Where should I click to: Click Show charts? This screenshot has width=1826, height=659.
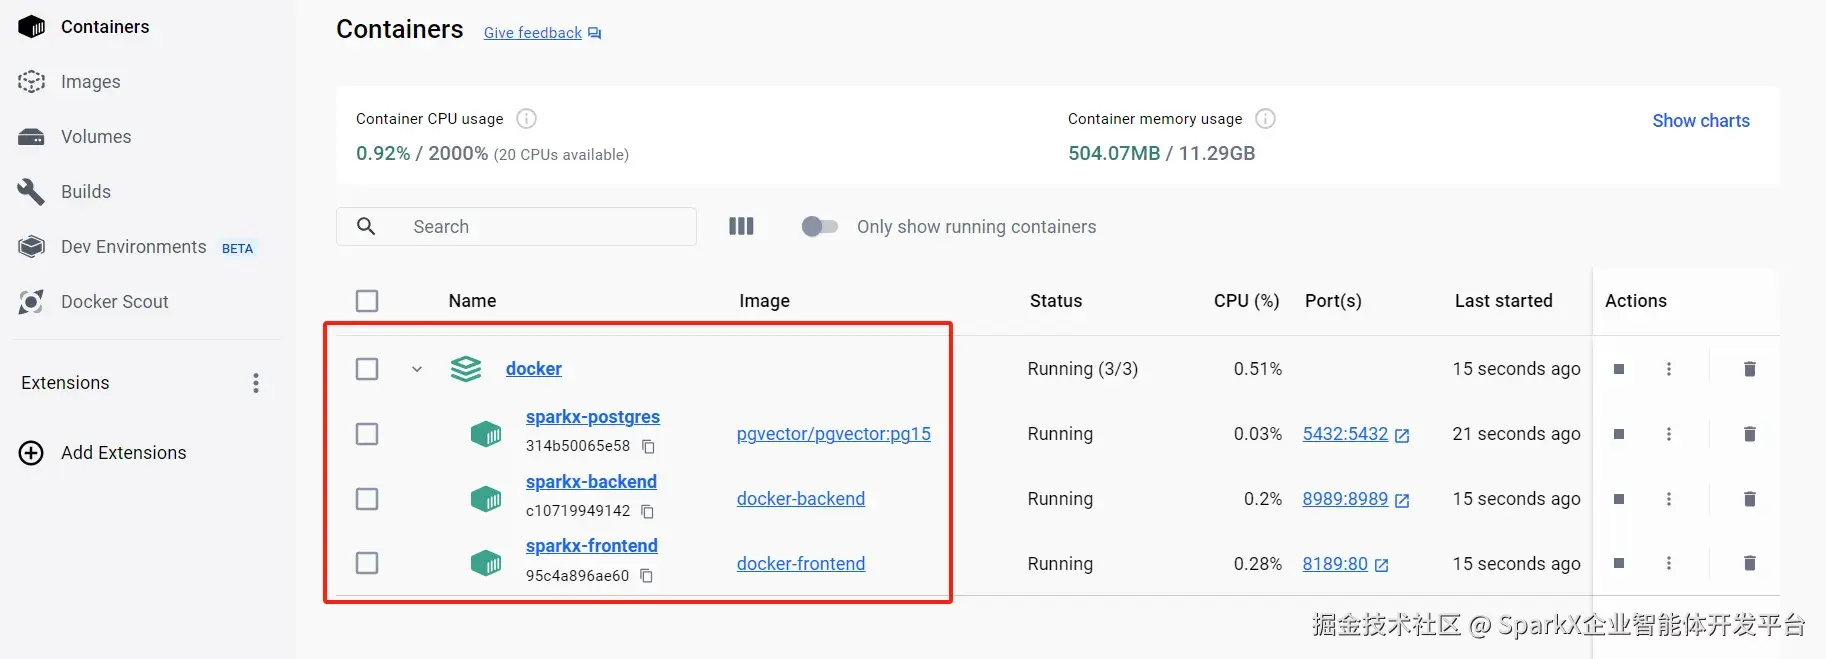point(1701,121)
